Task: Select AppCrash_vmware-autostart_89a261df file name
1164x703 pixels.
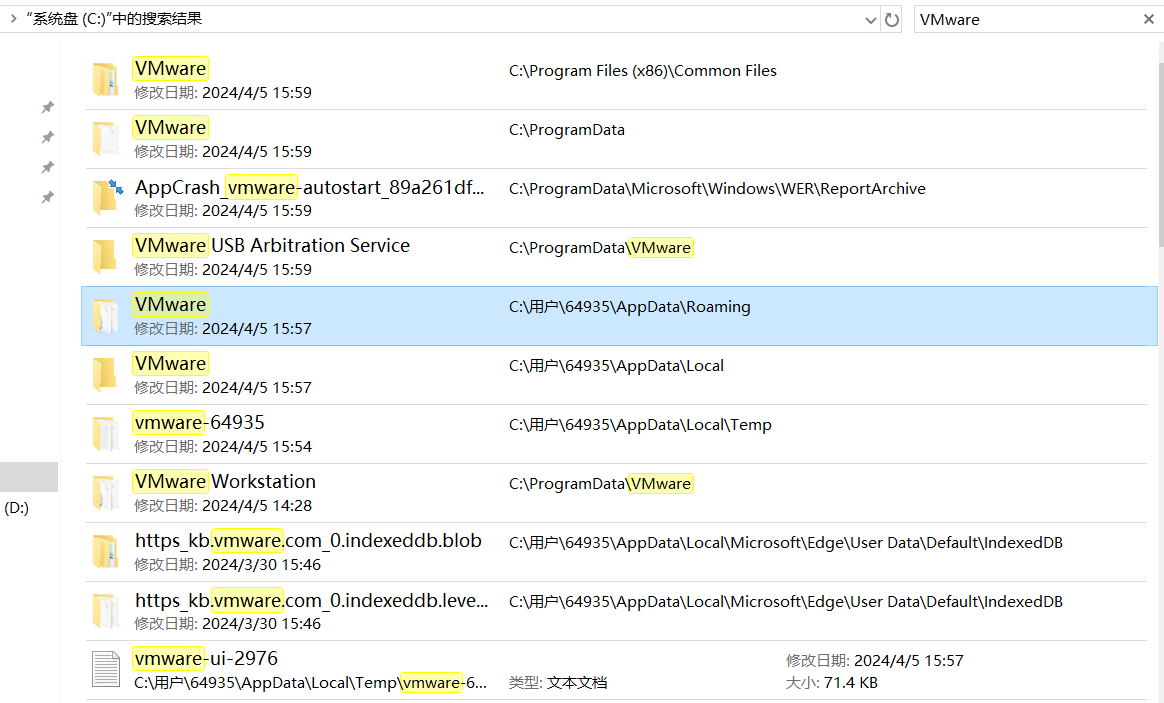Action: 310,187
